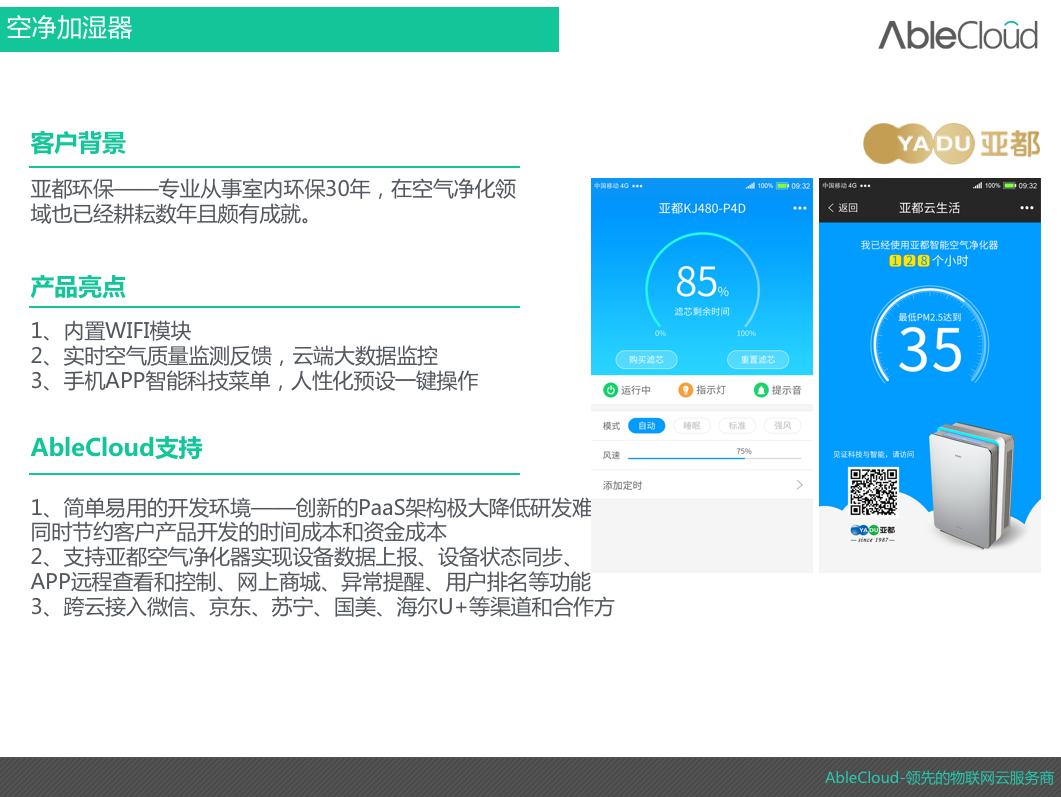Click the battery icon in the left phone status bar
1061x797 pixels.
[783, 185]
